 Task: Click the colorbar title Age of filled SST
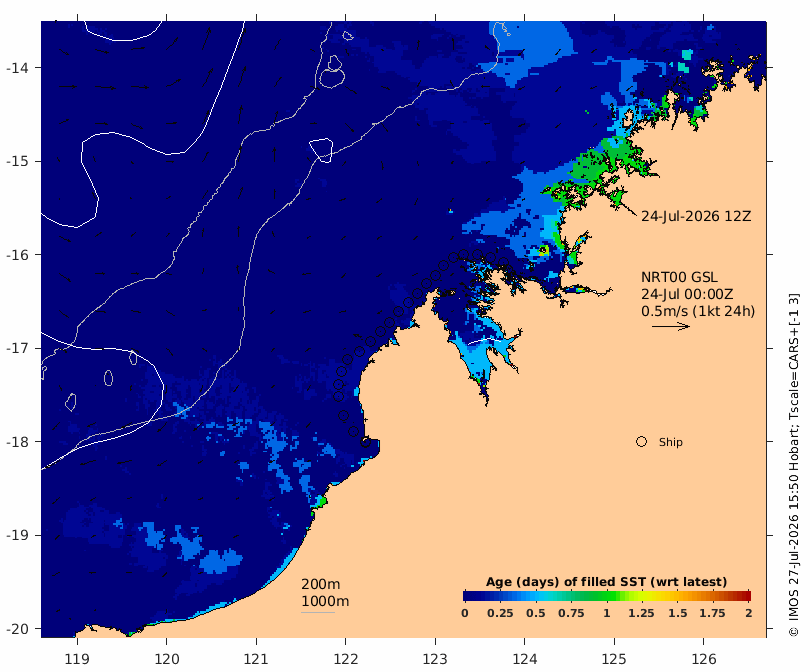click(606, 582)
